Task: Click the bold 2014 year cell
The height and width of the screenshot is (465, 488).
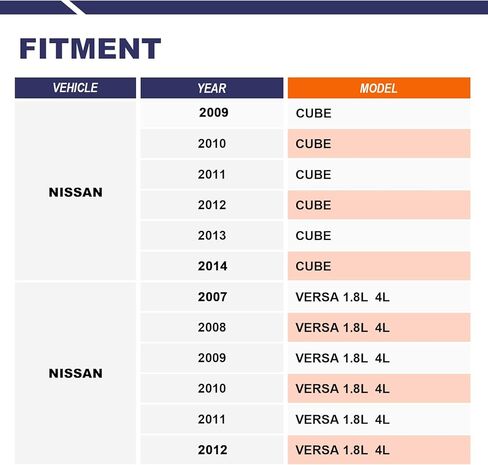Action: tap(212, 266)
